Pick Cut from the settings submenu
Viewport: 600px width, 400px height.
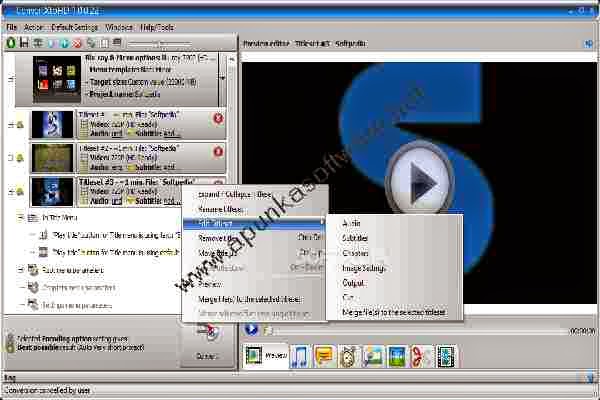(x=394, y=297)
